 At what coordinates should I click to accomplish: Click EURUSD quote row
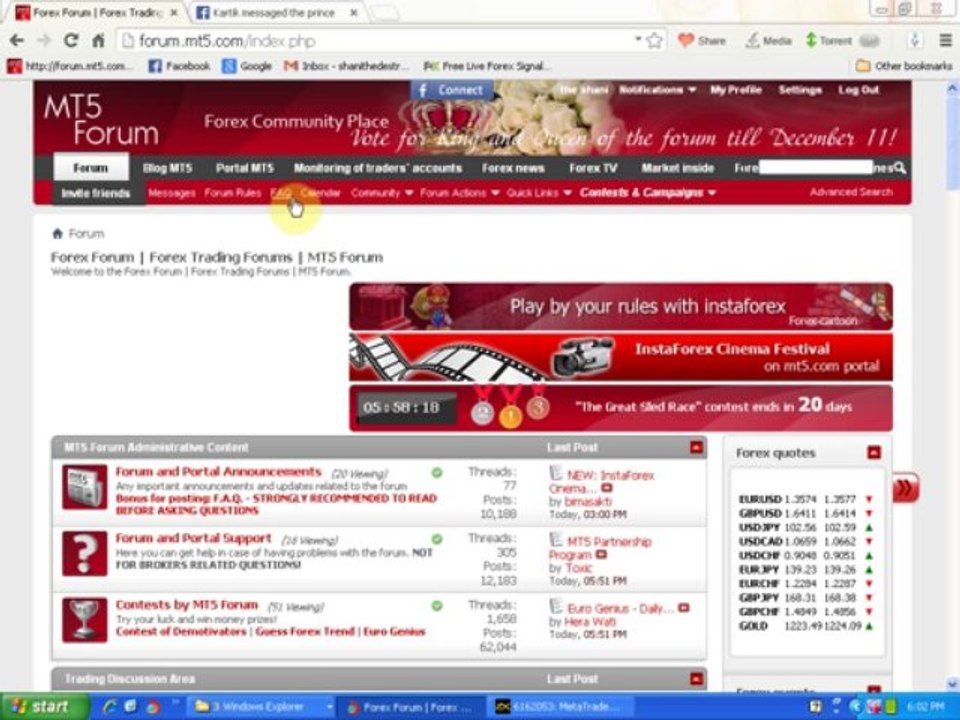[806, 499]
